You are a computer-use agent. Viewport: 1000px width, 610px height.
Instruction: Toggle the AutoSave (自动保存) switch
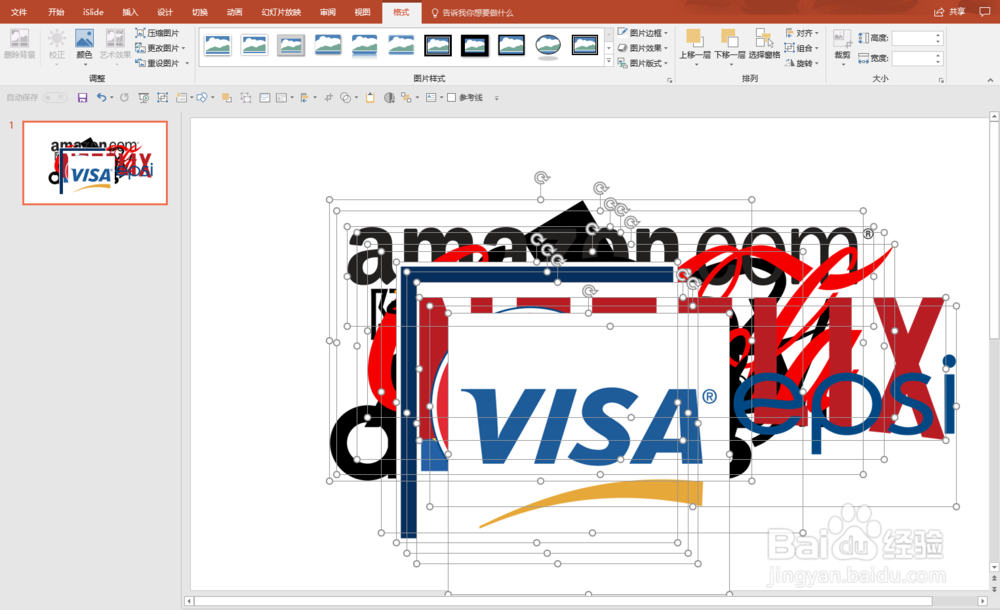point(55,98)
